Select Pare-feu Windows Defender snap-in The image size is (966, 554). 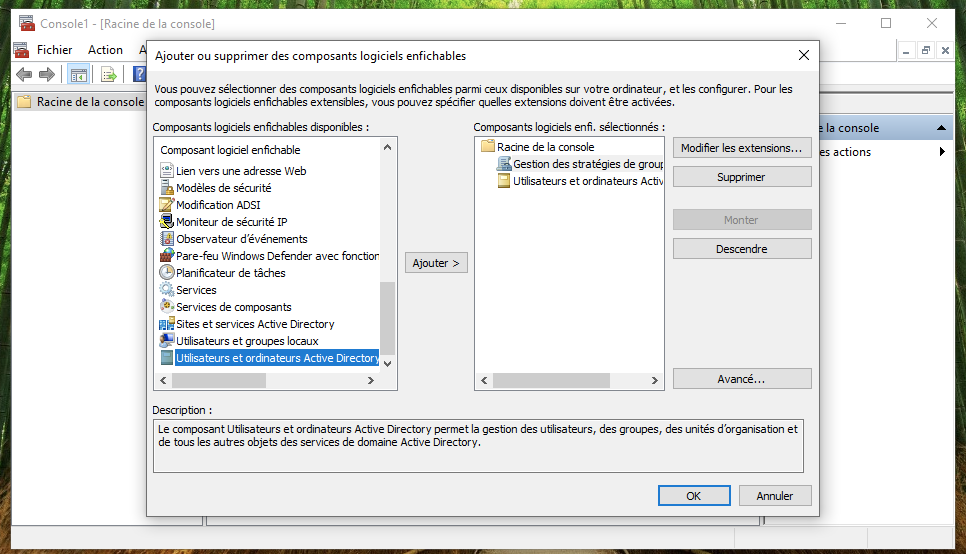point(277,256)
